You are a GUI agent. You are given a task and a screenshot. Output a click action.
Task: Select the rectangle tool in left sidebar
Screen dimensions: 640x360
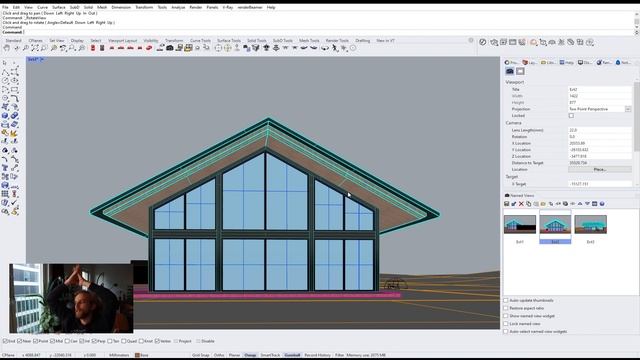[14, 89]
